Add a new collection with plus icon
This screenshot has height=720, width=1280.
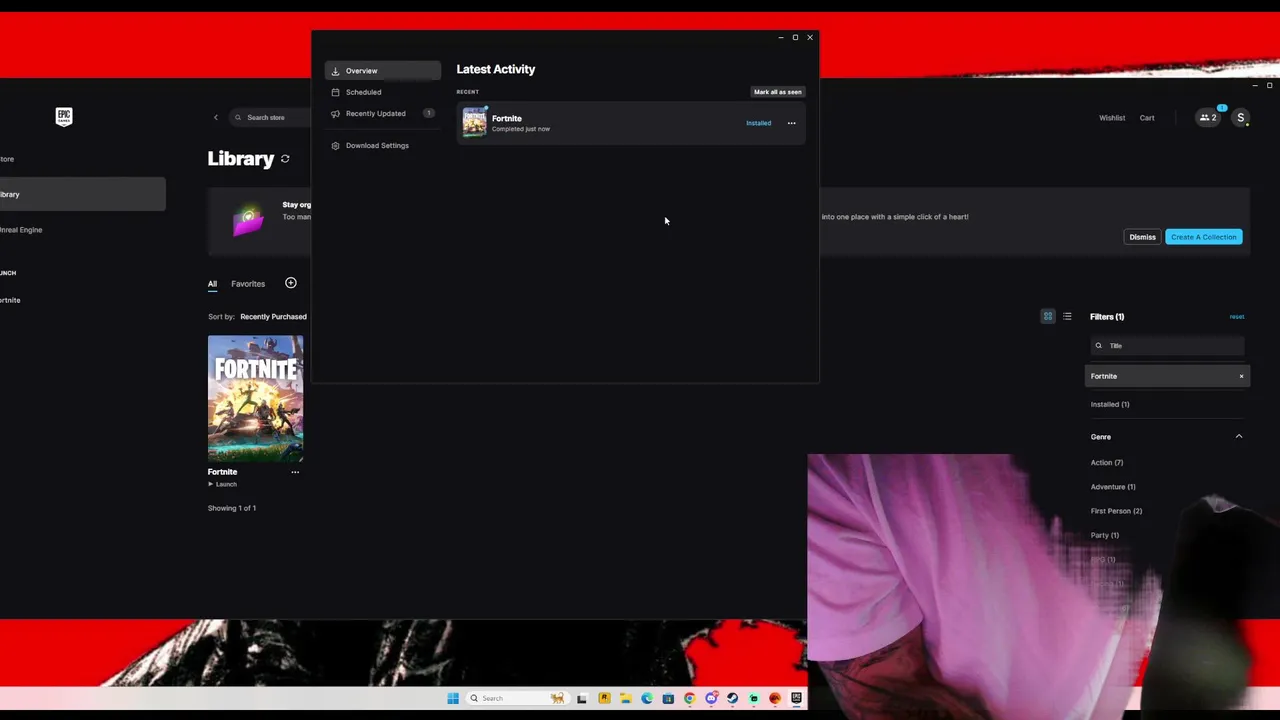[291, 283]
